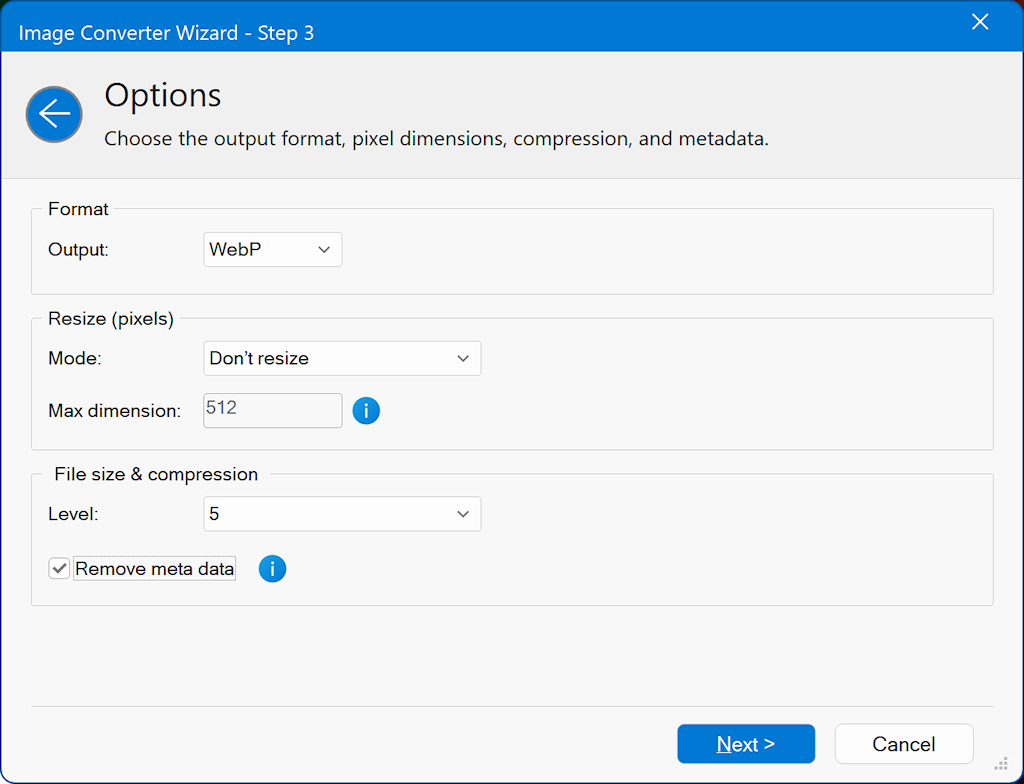Click the "Options" page heading
1024x784 pixels.
163,95
